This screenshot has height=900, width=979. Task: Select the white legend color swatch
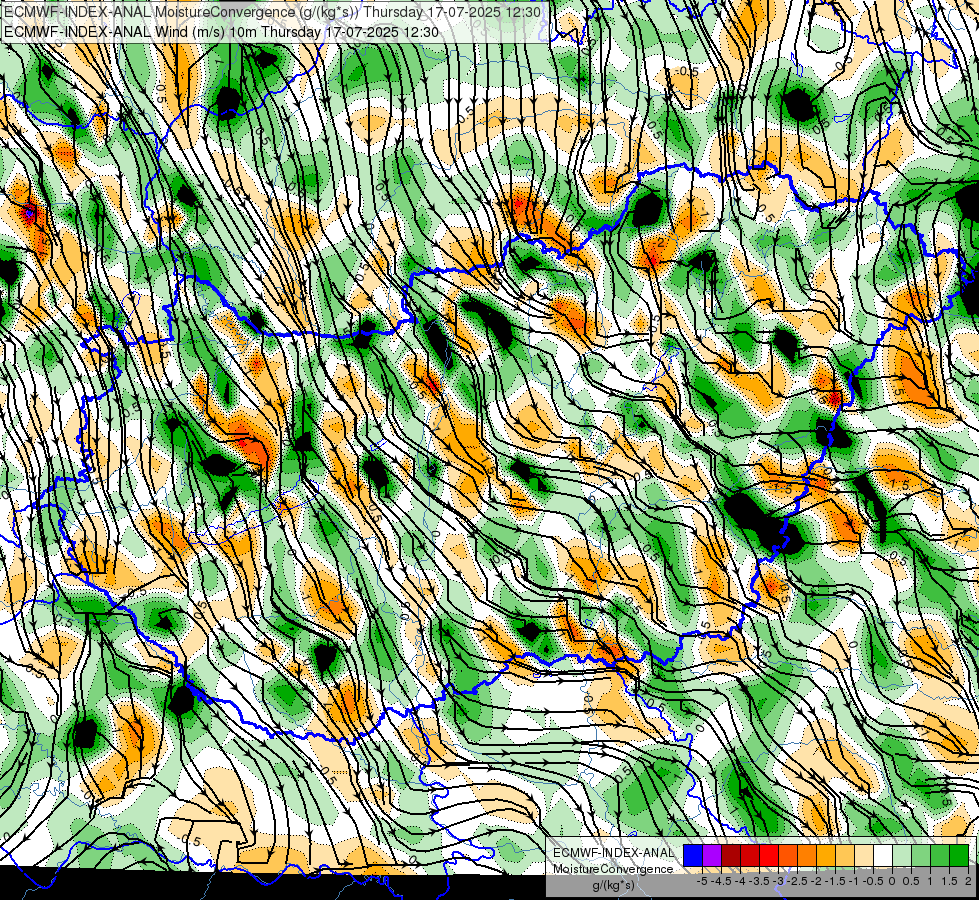click(x=883, y=855)
